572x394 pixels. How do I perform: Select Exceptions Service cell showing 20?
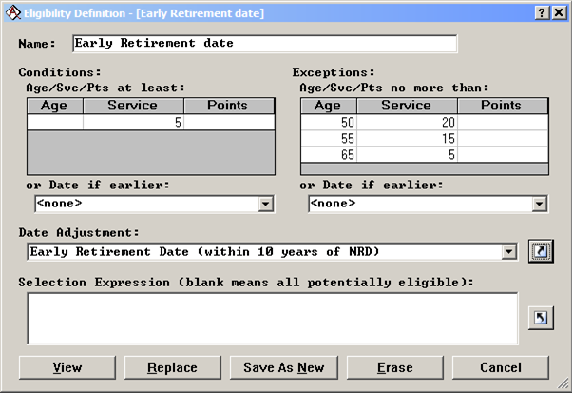(x=407, y=122)
